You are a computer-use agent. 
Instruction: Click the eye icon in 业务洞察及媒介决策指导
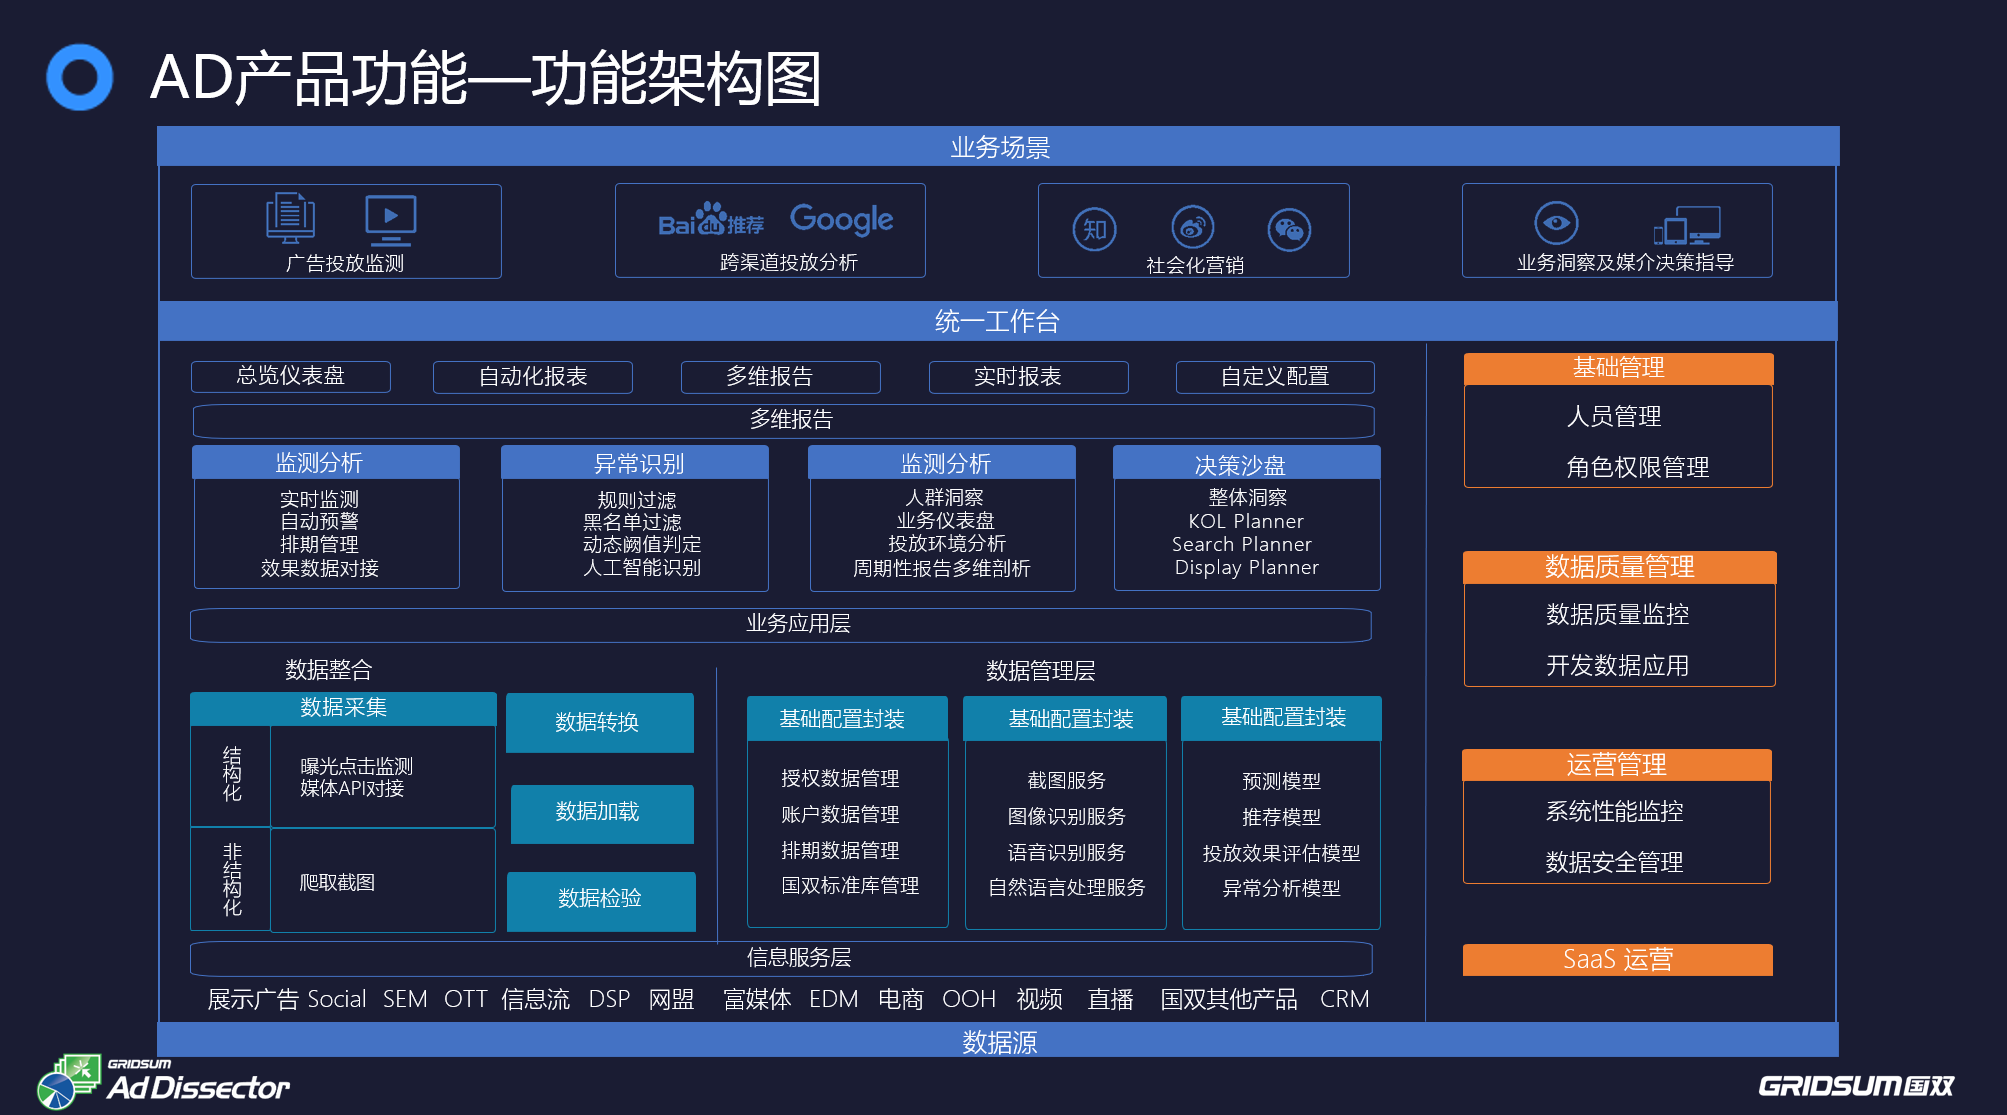click(1558, 225)
